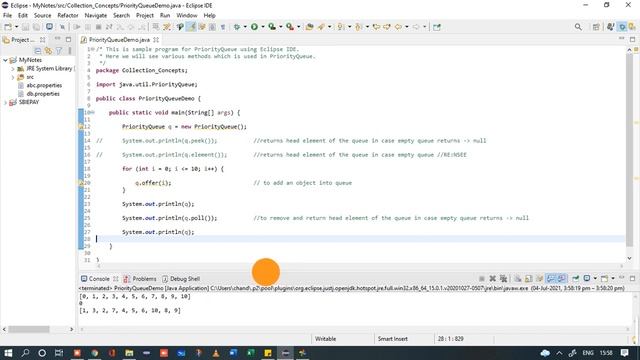
Task: Open the Project menu
Action: point(144,16)
